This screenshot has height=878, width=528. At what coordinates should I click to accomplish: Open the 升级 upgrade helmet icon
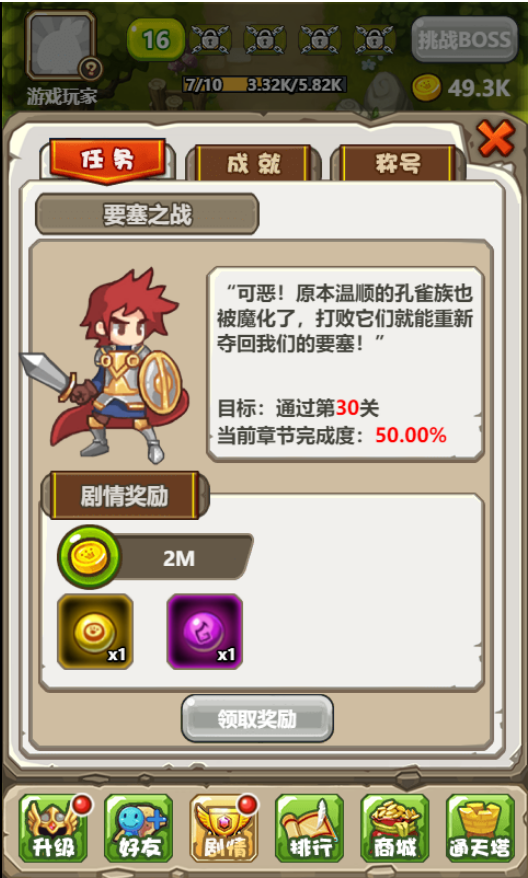point(54,828)
